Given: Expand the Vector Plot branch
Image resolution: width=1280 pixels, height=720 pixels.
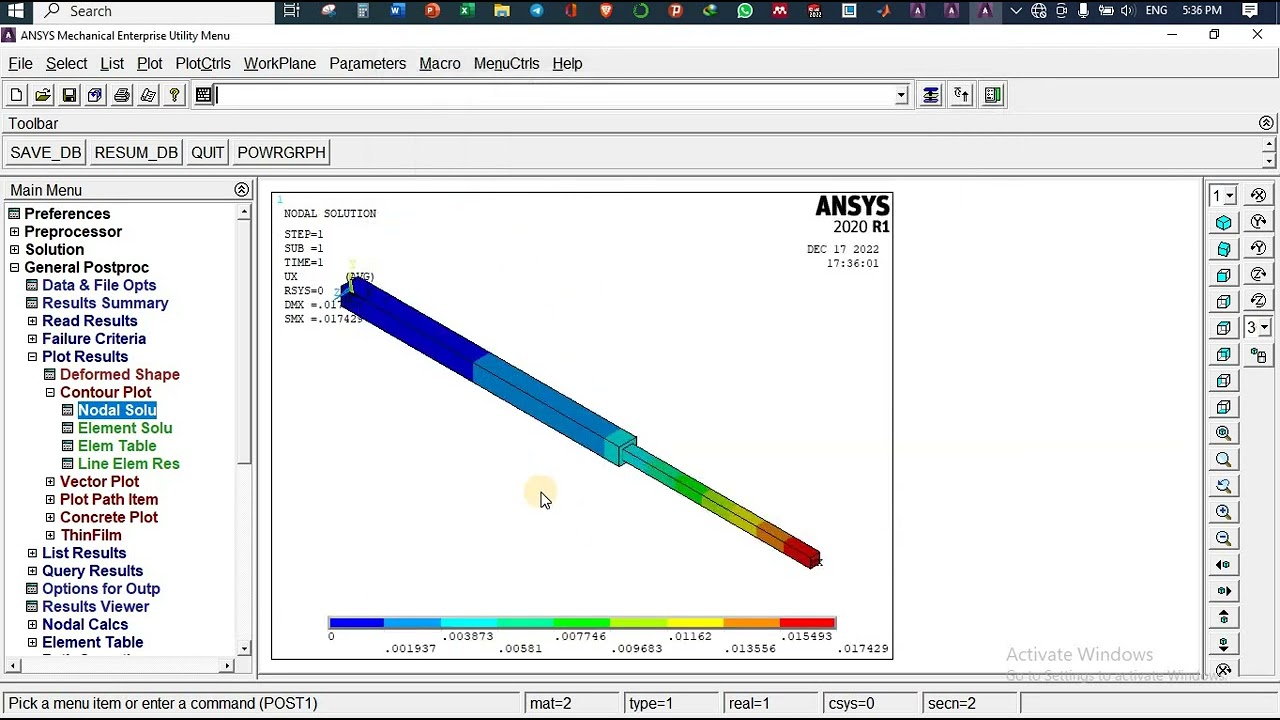Looking at the screenshot, I should click(50, 482).
